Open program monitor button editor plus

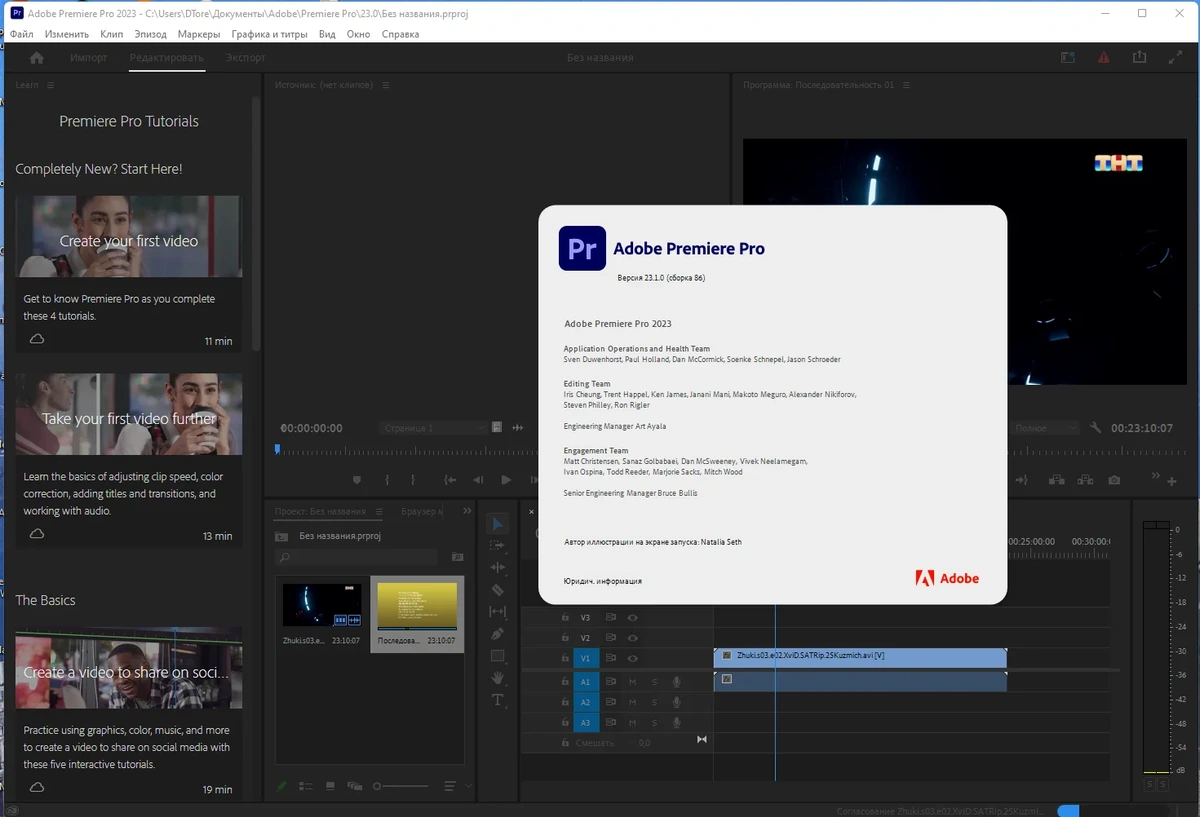tap(1172, 482)
